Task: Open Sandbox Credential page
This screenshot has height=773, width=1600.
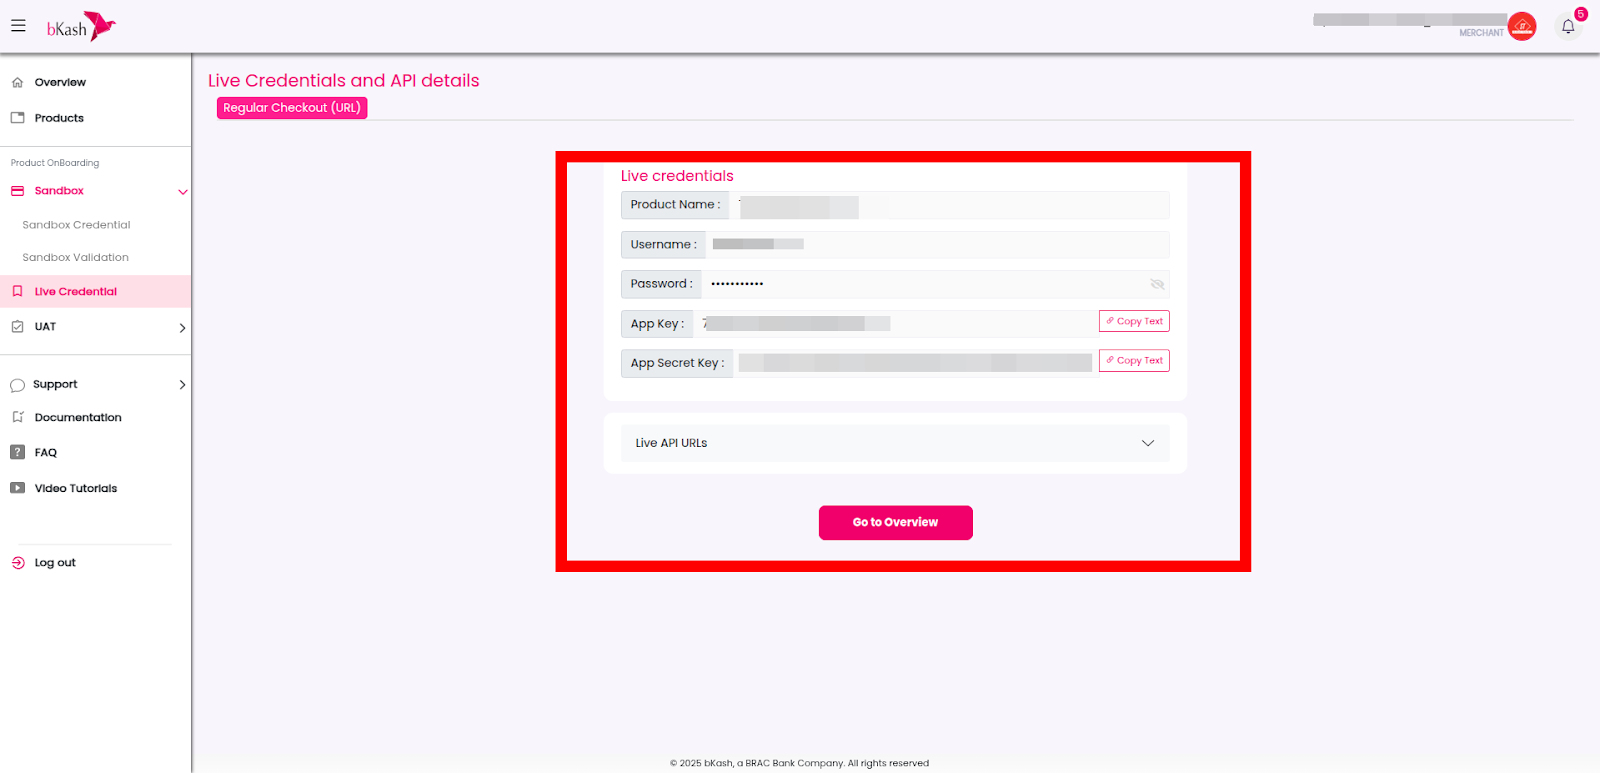Action: (76, 225)
